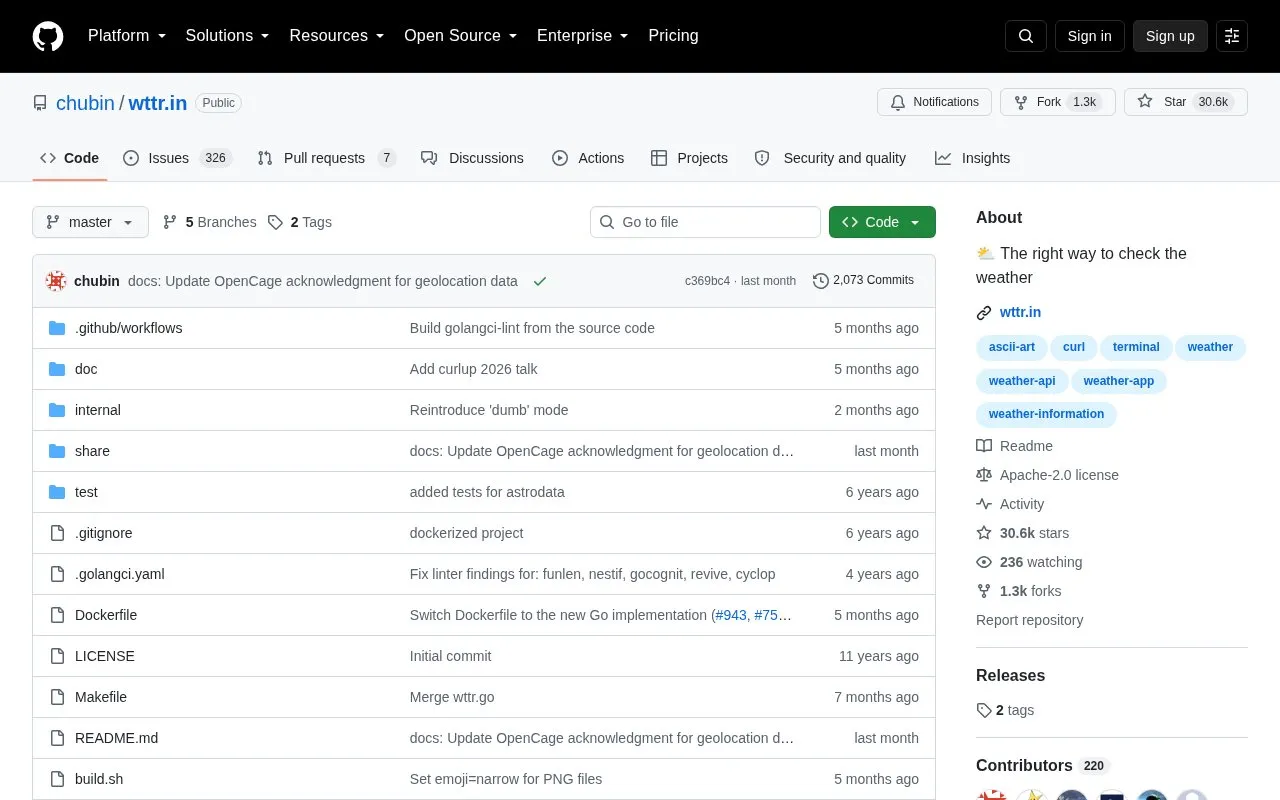1280x800 pixels.
Task: Click the .github/workflows folder icon
Action: point(57,328)
